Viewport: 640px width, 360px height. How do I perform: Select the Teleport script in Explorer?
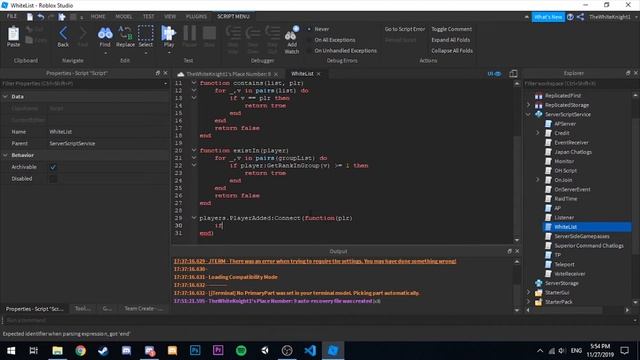point(564,264)
